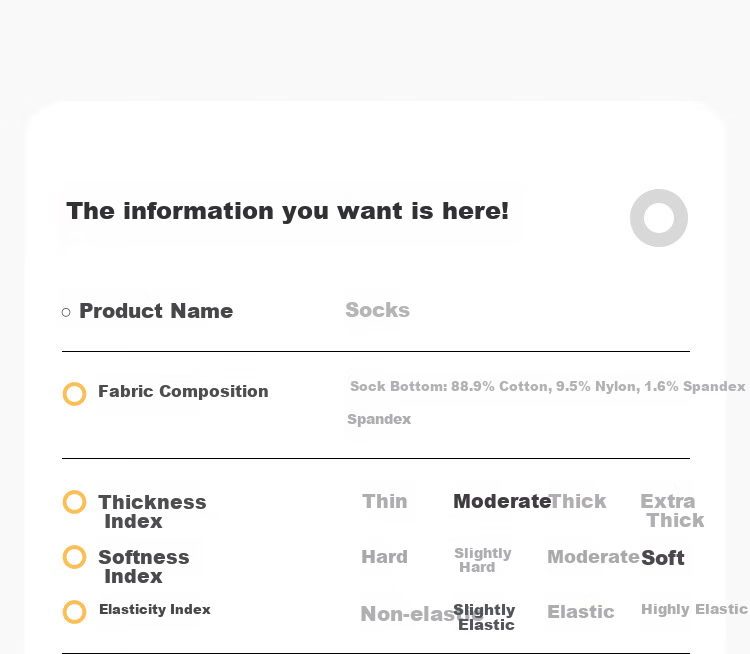Choose the Soft softness level

tap(662, 558)
